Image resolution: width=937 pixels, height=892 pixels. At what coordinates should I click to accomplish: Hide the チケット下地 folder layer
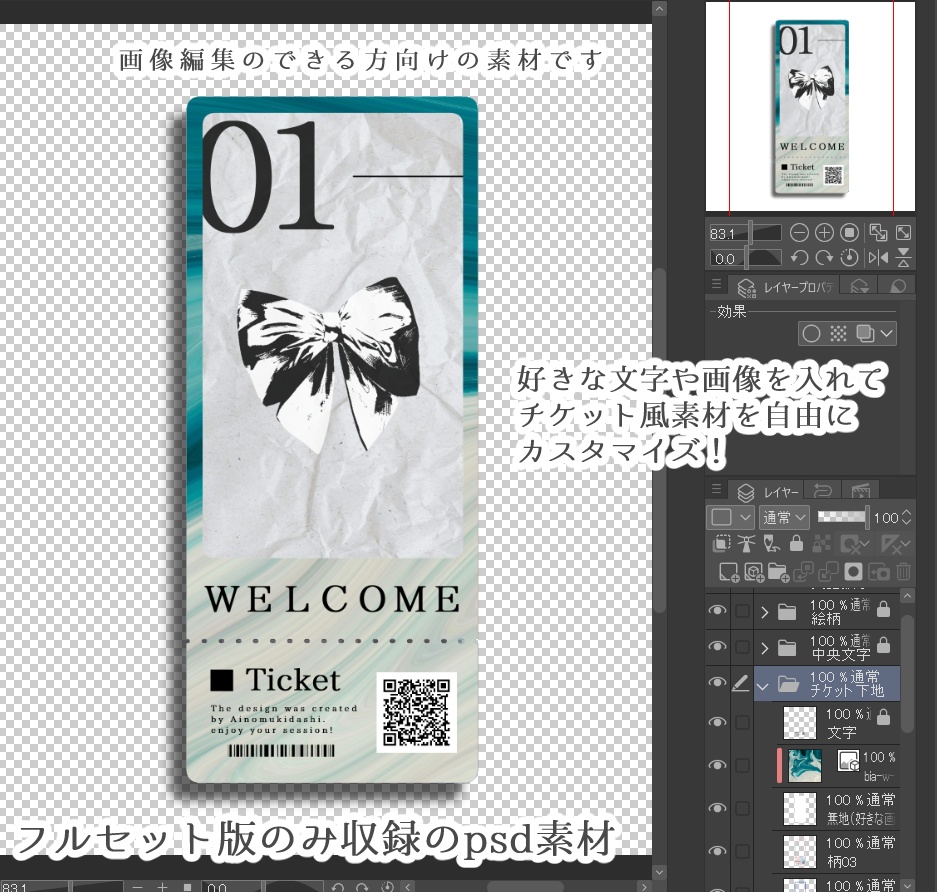[x=717, y=683]
